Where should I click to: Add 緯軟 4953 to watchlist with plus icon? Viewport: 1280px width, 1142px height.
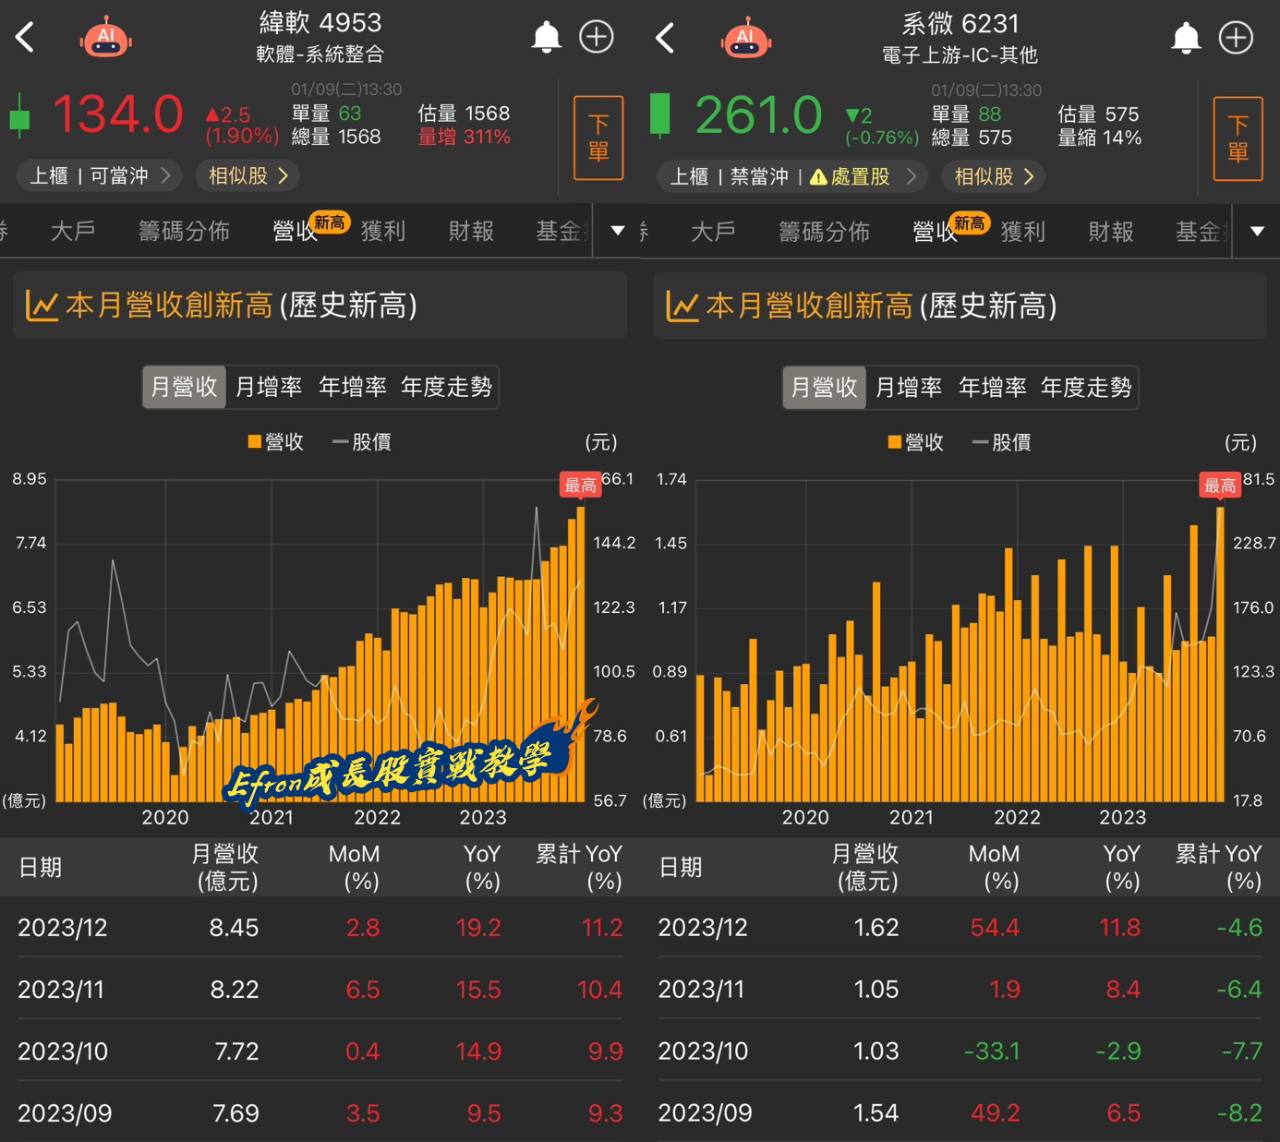[597, 38]
